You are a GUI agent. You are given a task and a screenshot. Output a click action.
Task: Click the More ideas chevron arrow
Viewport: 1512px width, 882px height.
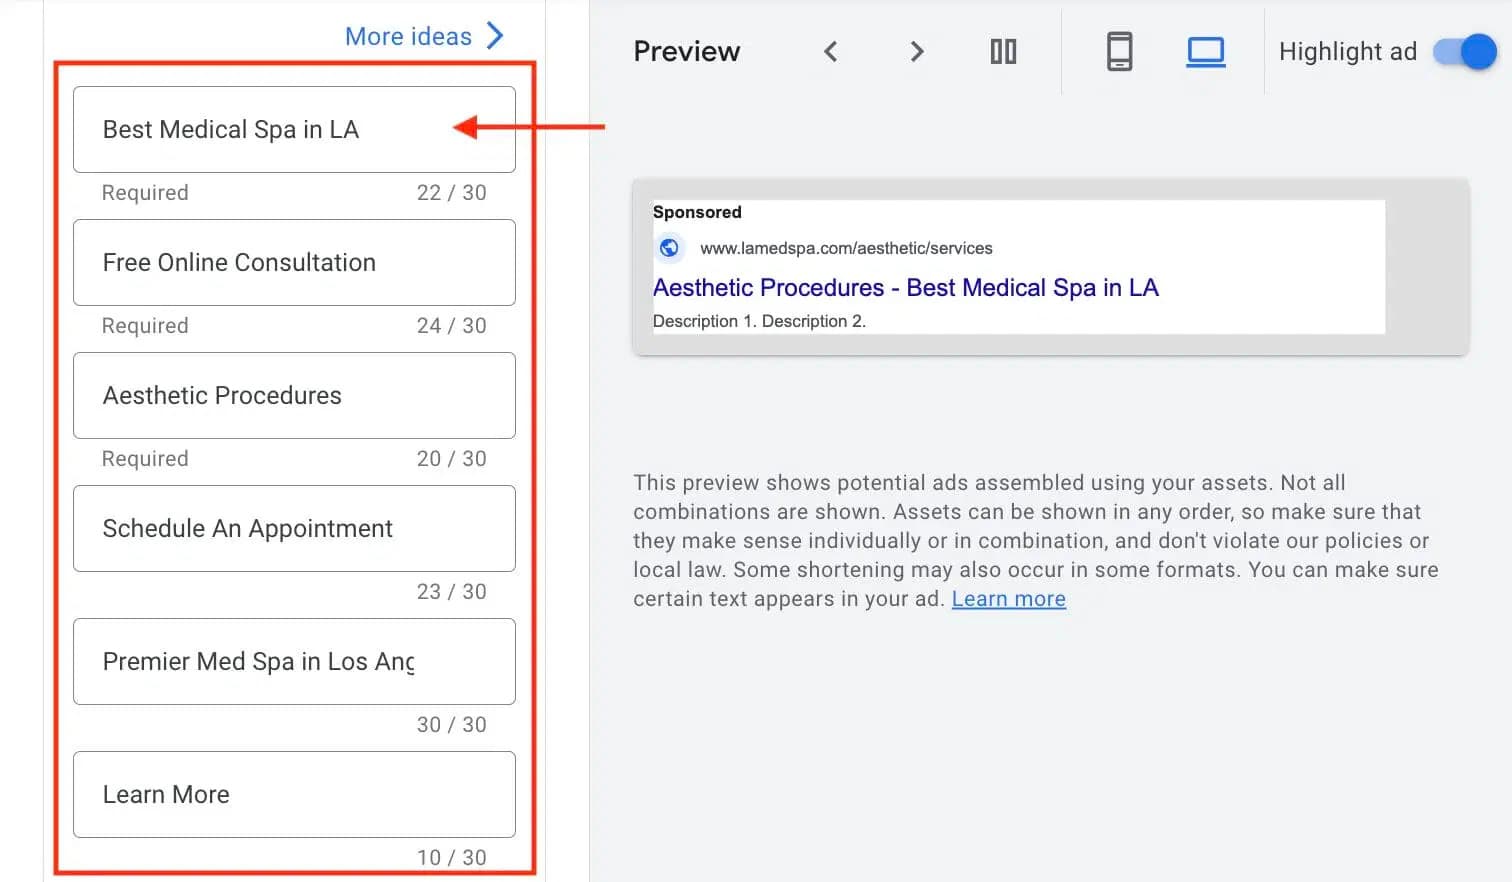494,37
